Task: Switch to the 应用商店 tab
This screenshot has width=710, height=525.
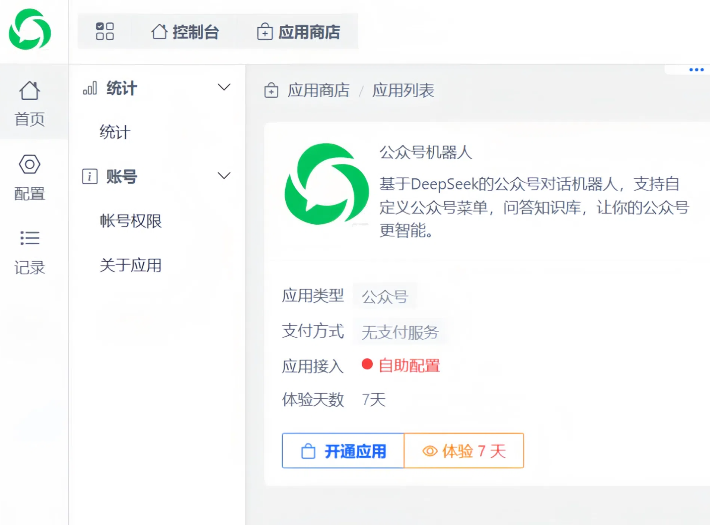Action: (x=298, y=32)
